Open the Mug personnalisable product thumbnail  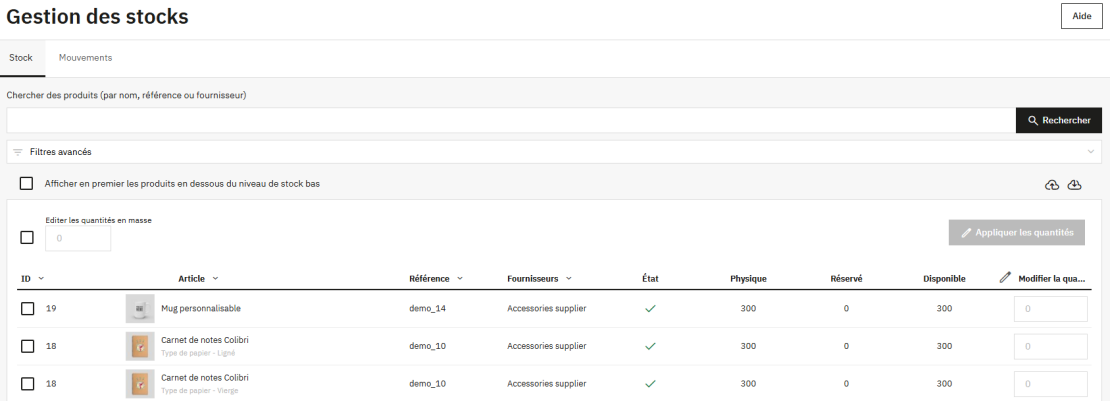pos(140,308)
